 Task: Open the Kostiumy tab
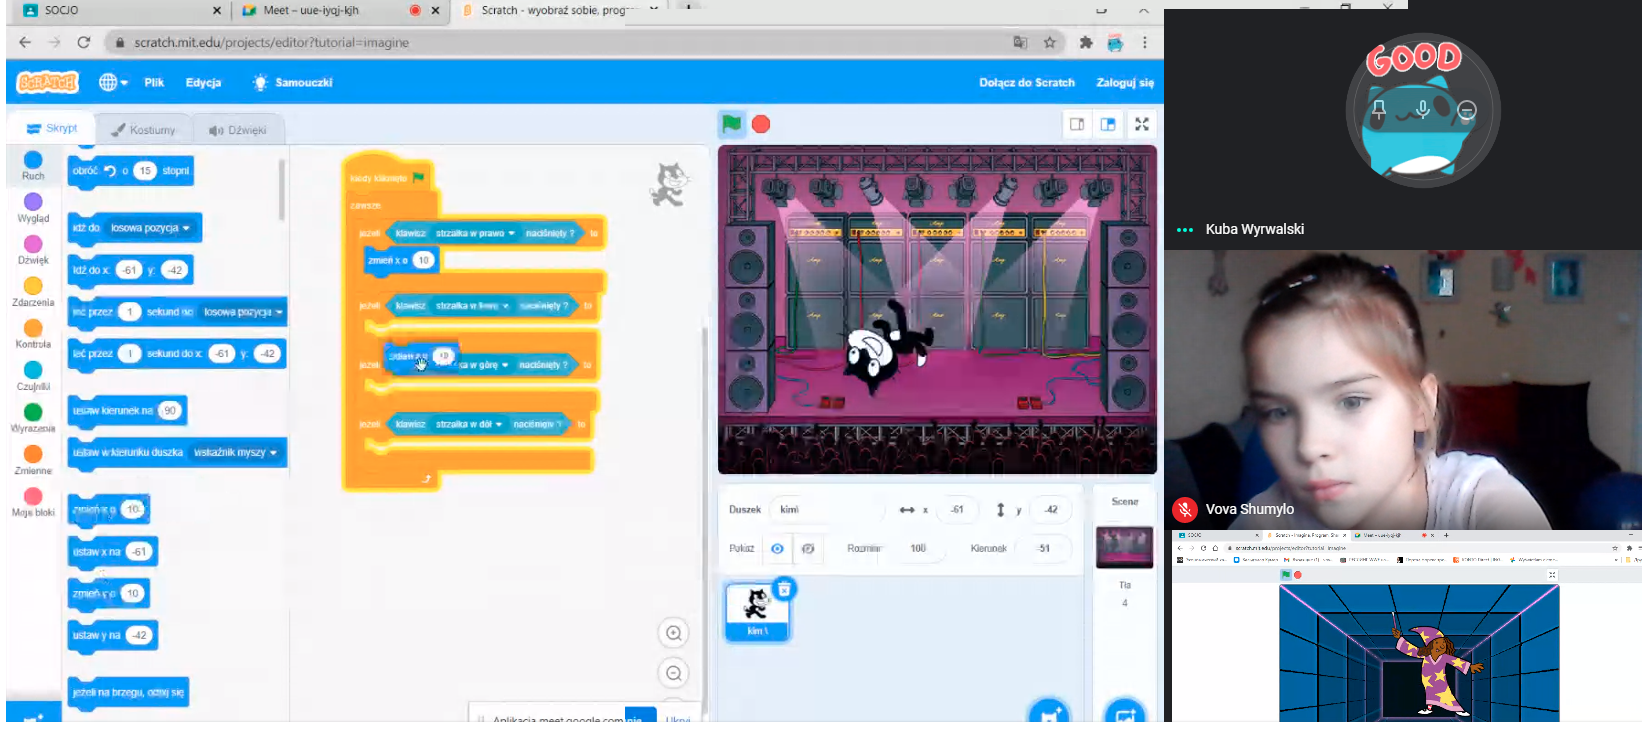coord(143,130)
